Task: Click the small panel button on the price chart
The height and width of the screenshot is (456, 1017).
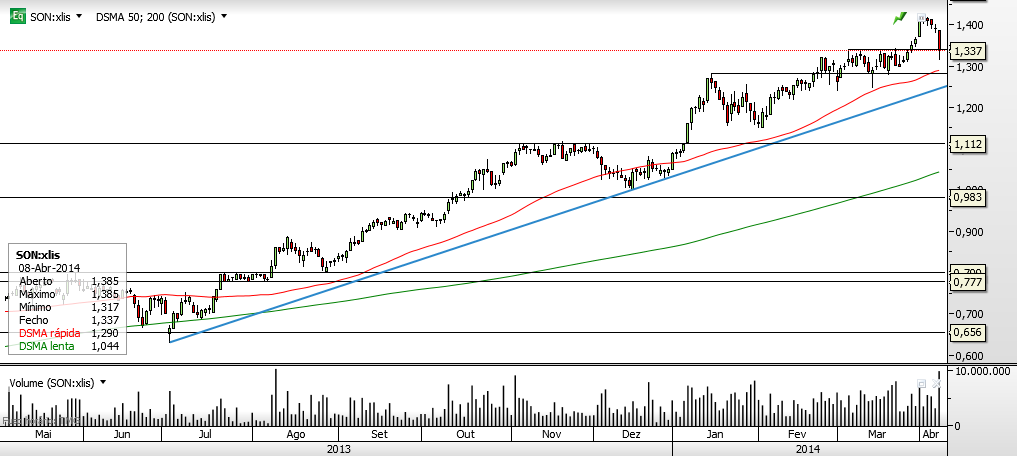Action: [x=920, y=17]
